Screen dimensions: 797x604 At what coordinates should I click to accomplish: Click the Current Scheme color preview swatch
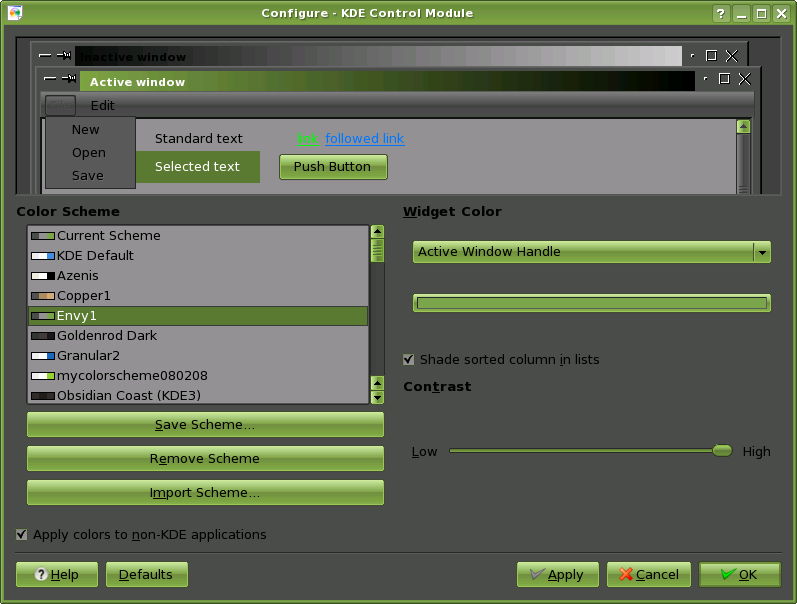click(43, 236)
